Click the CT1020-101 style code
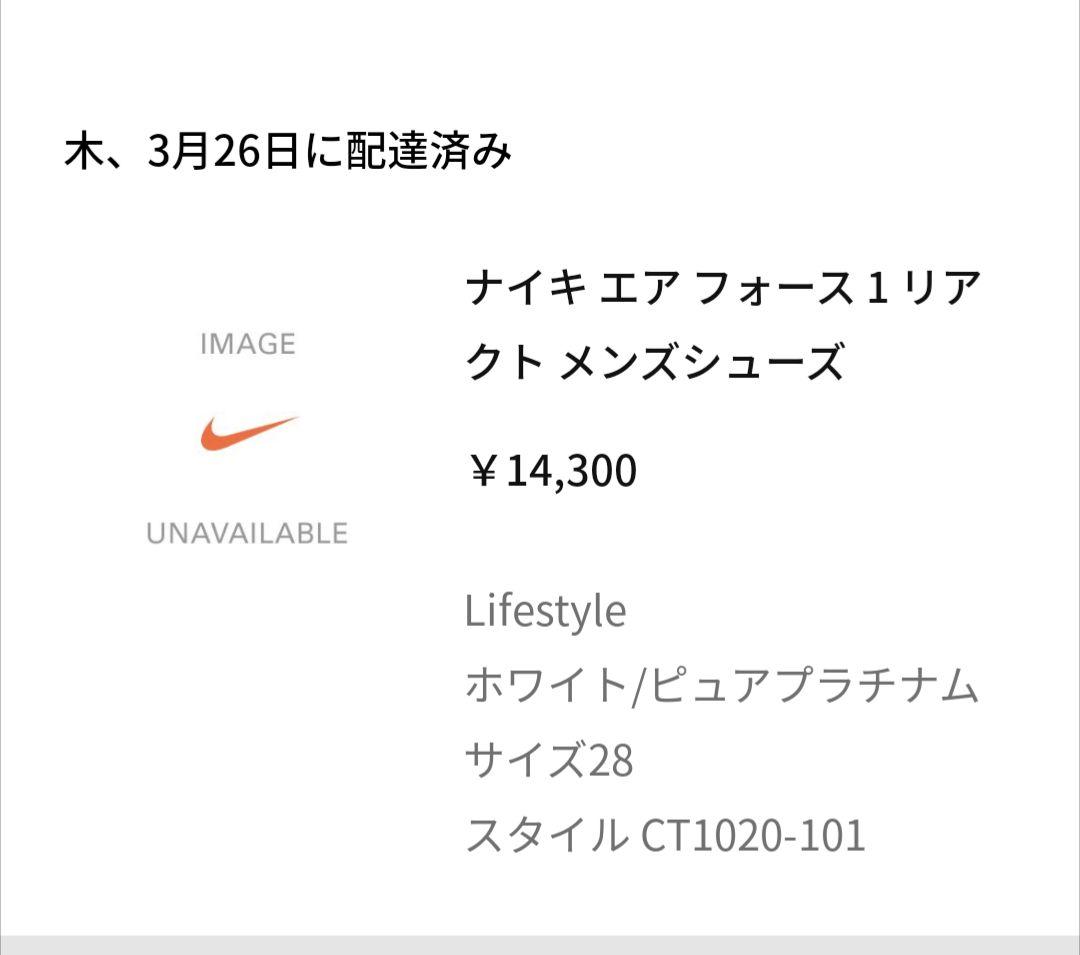Viewport: 1080px width, 955px height. pyautogui.click(x=753, y=835)
